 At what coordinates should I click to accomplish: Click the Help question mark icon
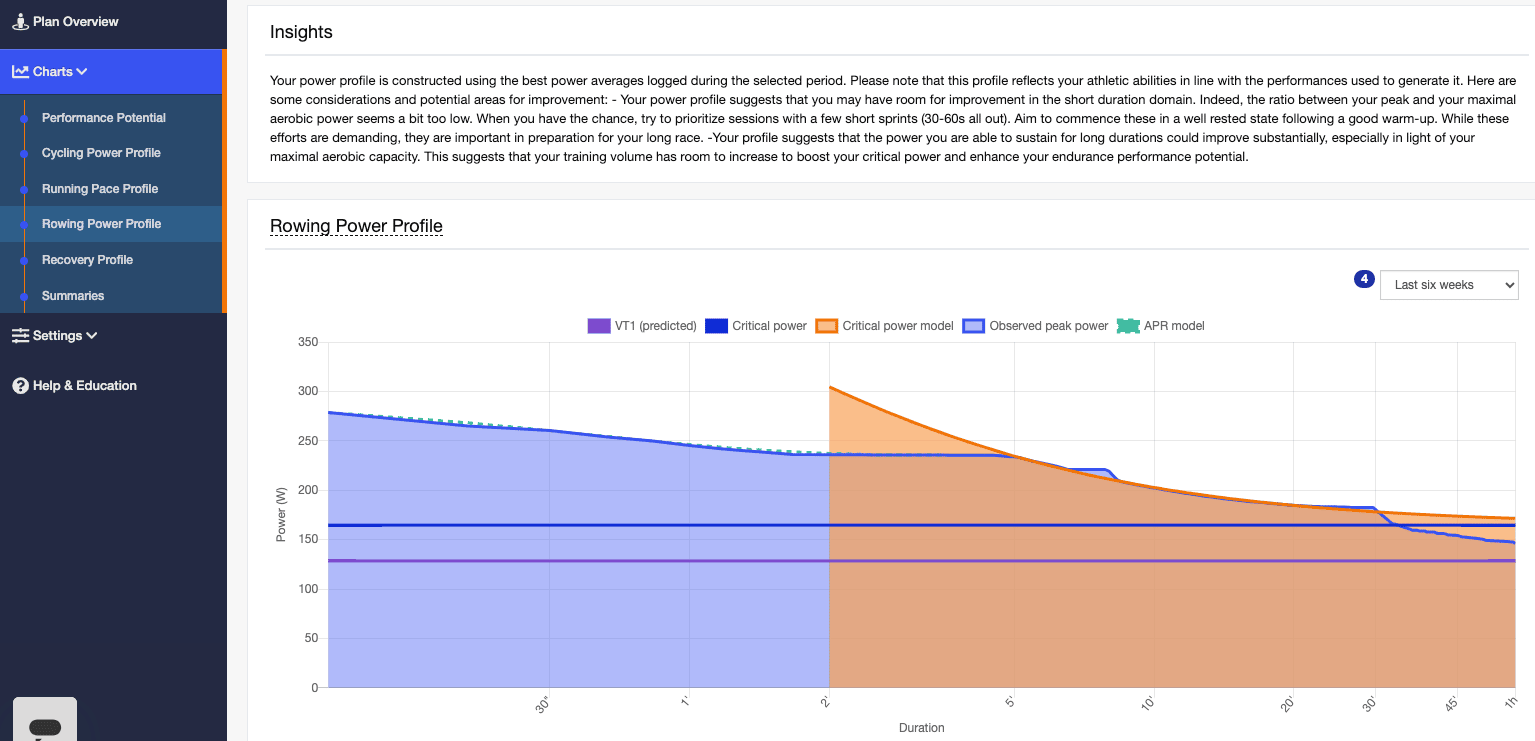point(20,386)
